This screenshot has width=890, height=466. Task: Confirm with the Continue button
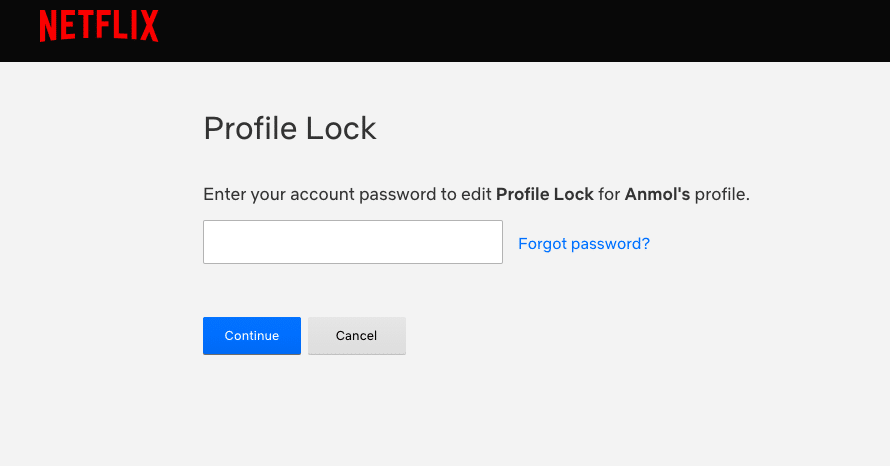coord(251,336)
